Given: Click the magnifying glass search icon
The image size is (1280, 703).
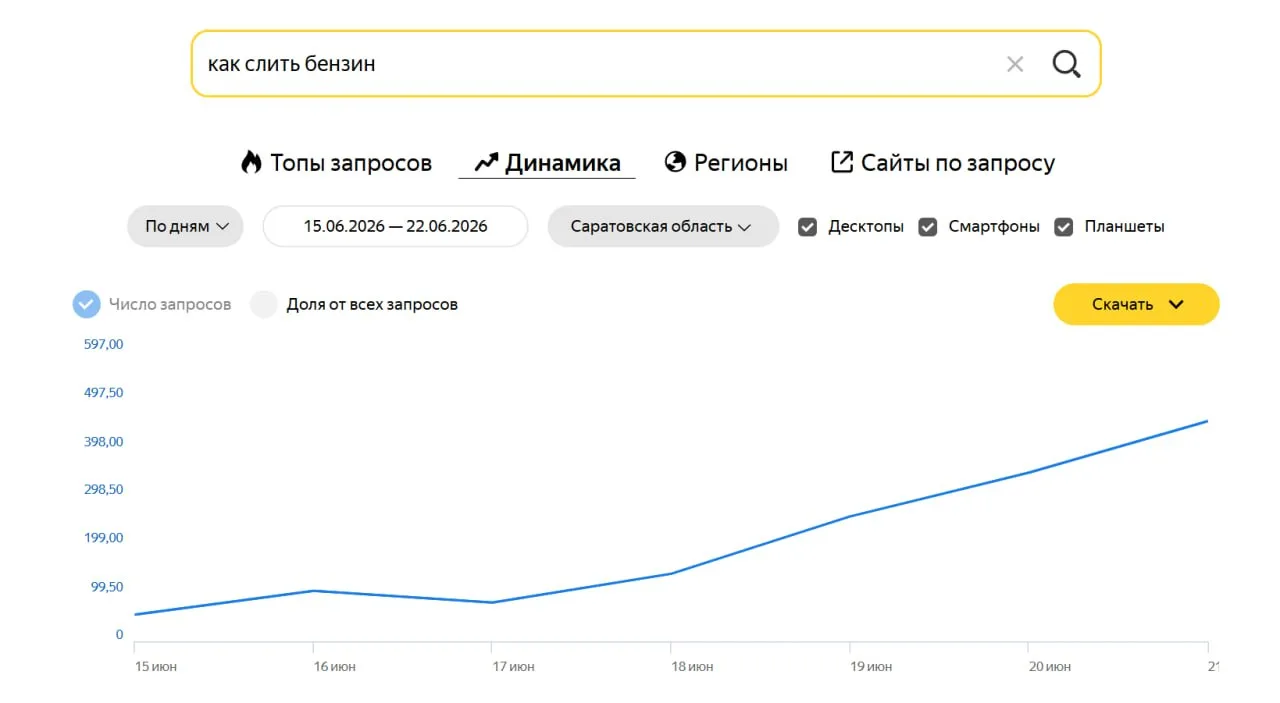Looking at the screenshot, I should tap(1066, 64).
